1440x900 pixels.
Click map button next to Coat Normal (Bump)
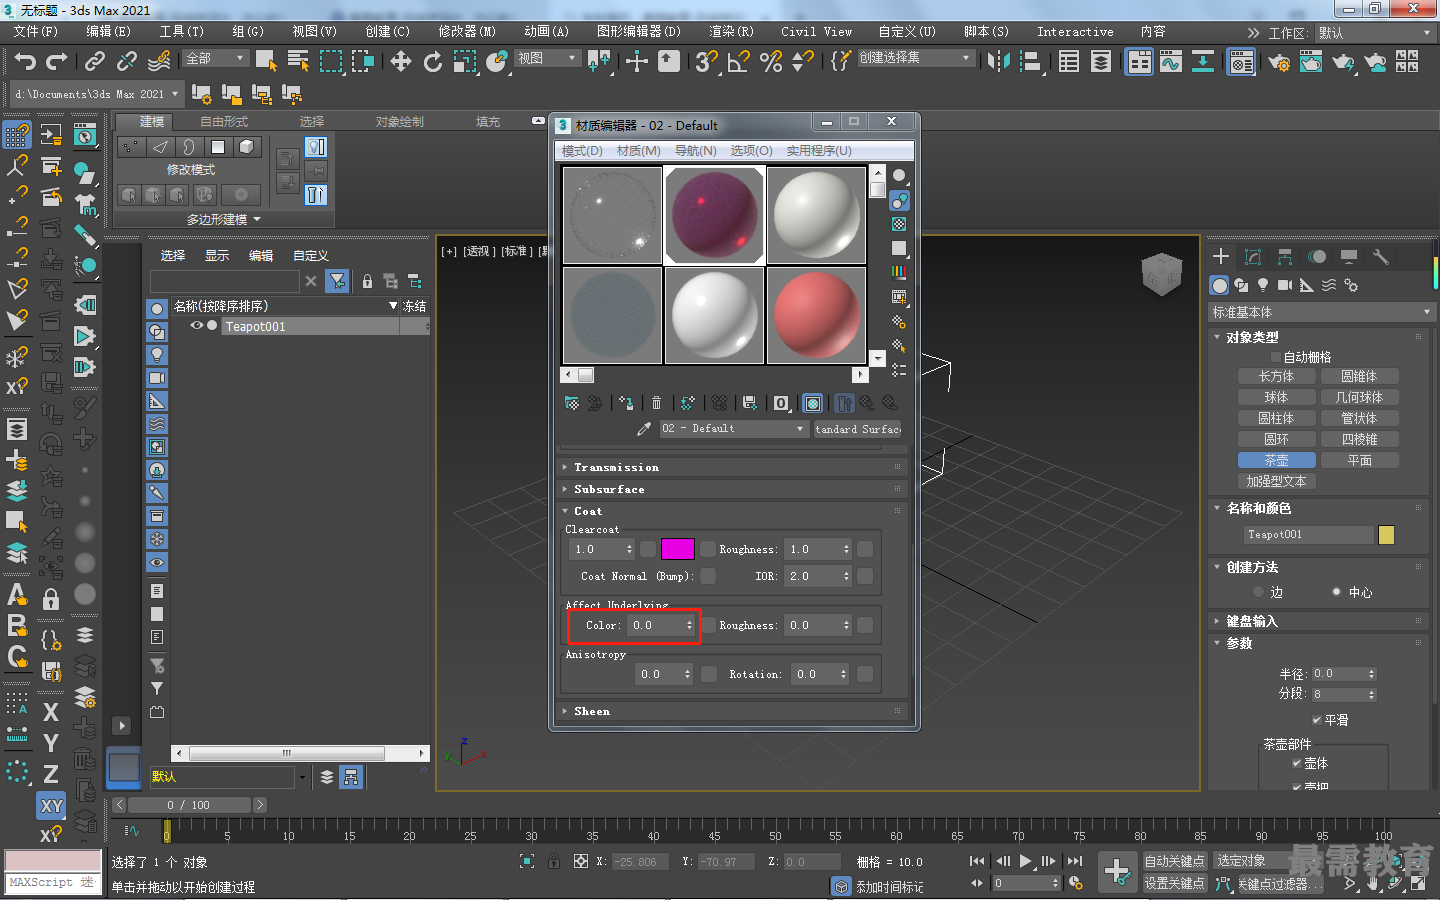click(708, 576)
